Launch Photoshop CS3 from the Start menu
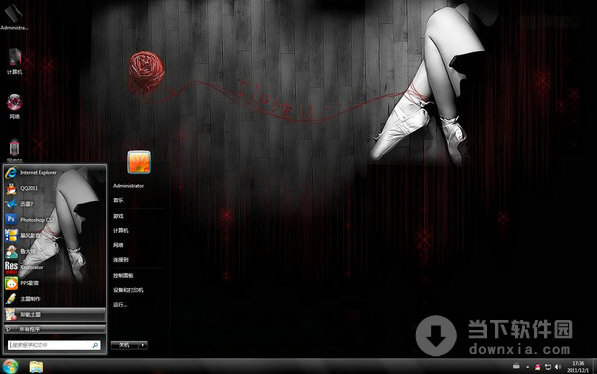The width and height of the screenshot is (597, 374). [x=55, y=220]
